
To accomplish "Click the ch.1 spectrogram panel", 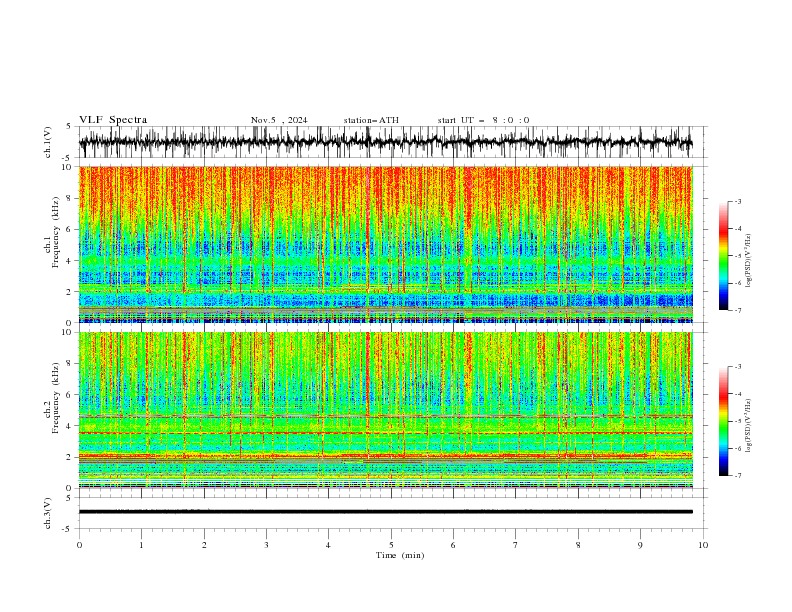I will click(385, 244).
